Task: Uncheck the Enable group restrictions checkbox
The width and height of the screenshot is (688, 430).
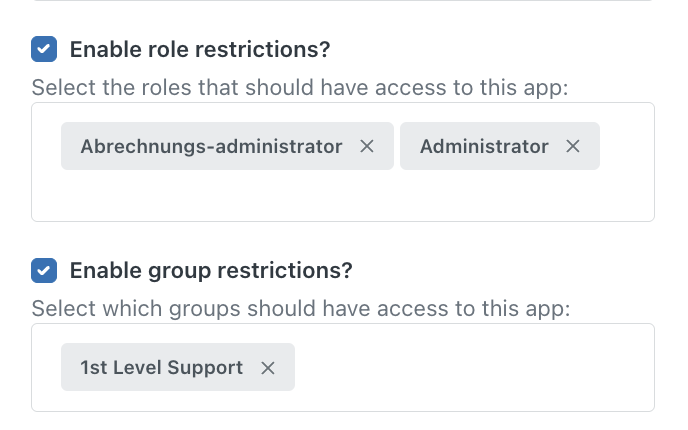Action: (44, 270)
